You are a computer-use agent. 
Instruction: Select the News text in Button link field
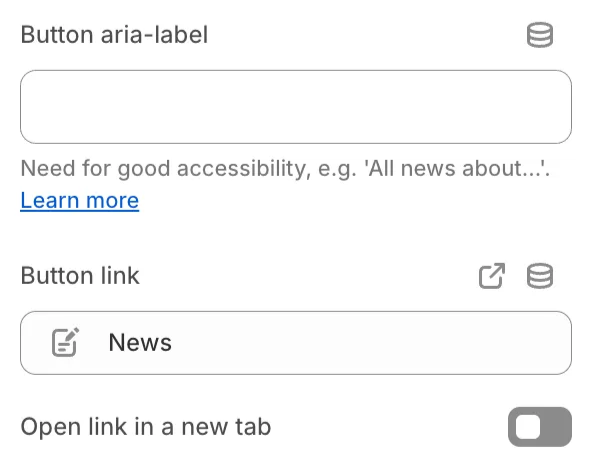coord(140,343)
